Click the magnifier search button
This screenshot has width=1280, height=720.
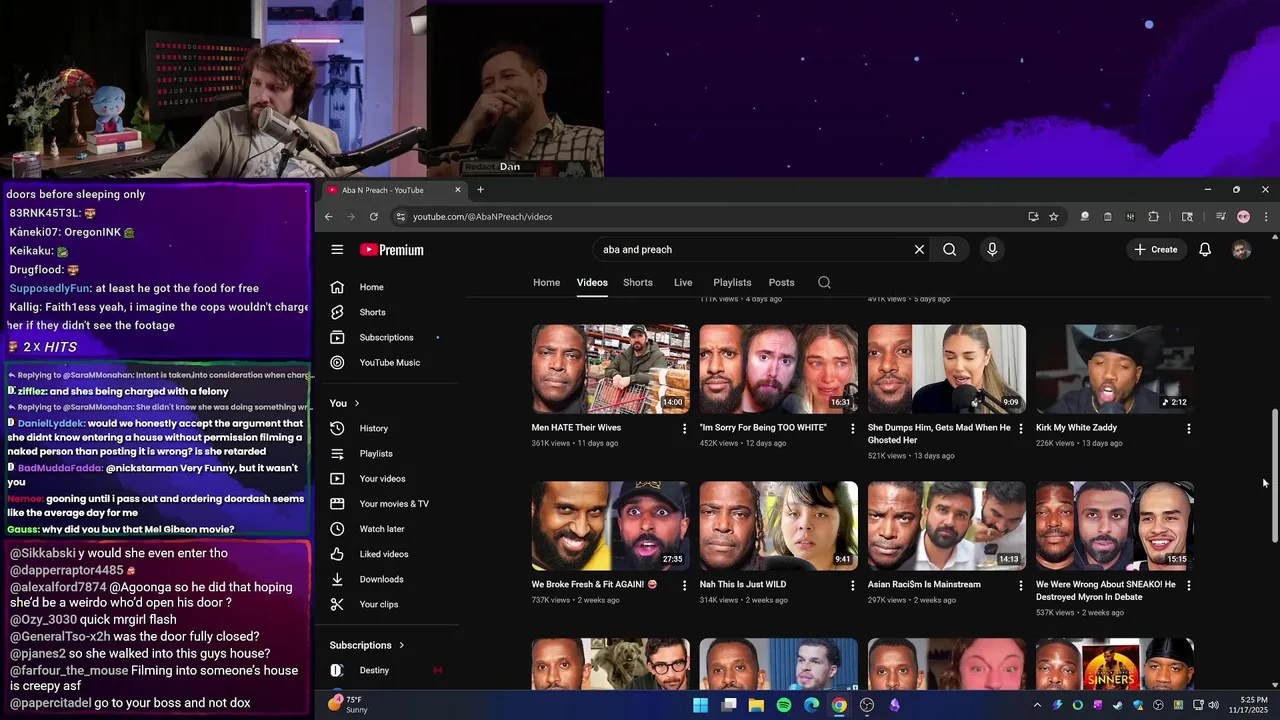(950, 250)
